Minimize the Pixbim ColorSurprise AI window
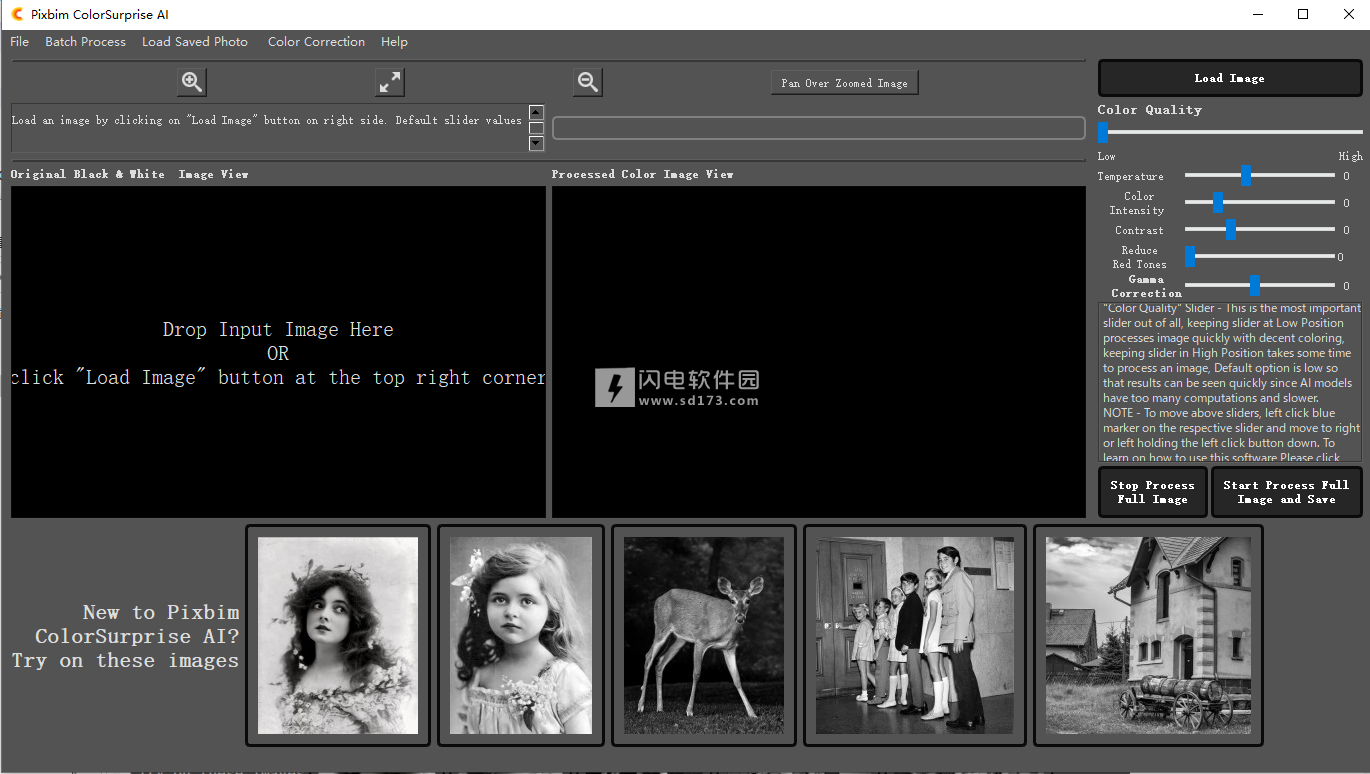Screen dimensions: 1370x774 tap(1257, 14)
